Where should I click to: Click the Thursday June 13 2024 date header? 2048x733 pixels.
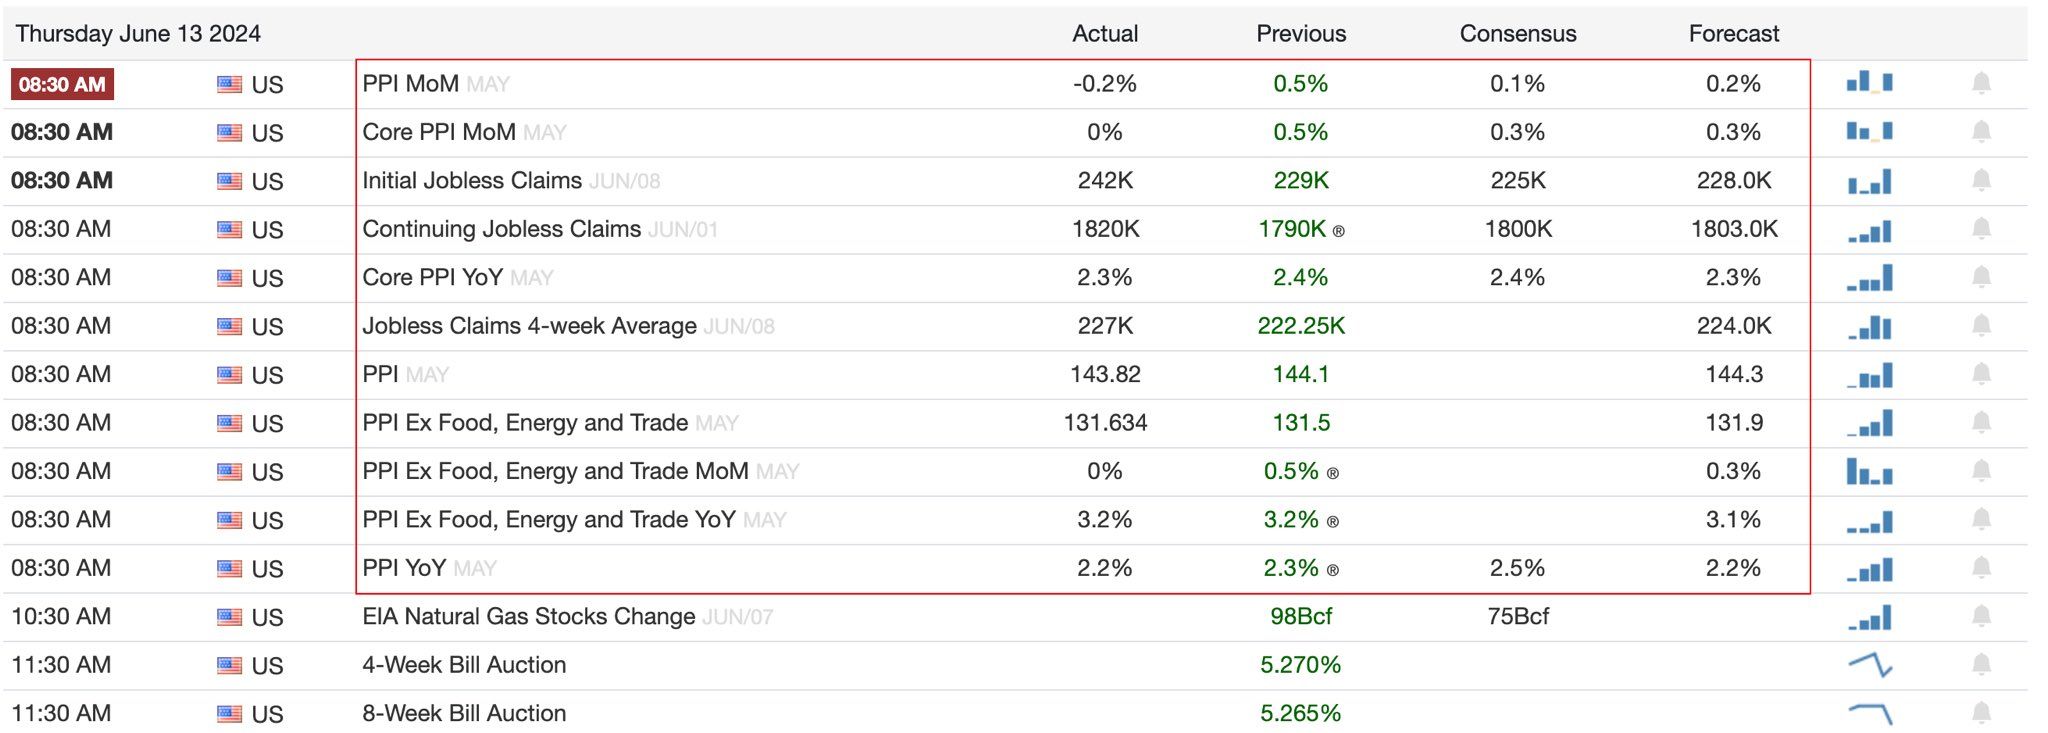(x=138, y=34)
